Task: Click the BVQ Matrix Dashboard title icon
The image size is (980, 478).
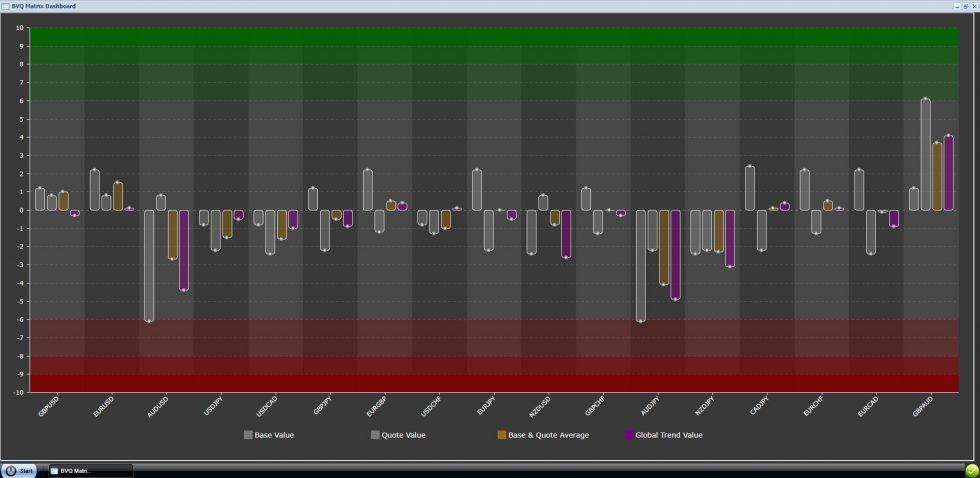Action: tap(5, 5)
